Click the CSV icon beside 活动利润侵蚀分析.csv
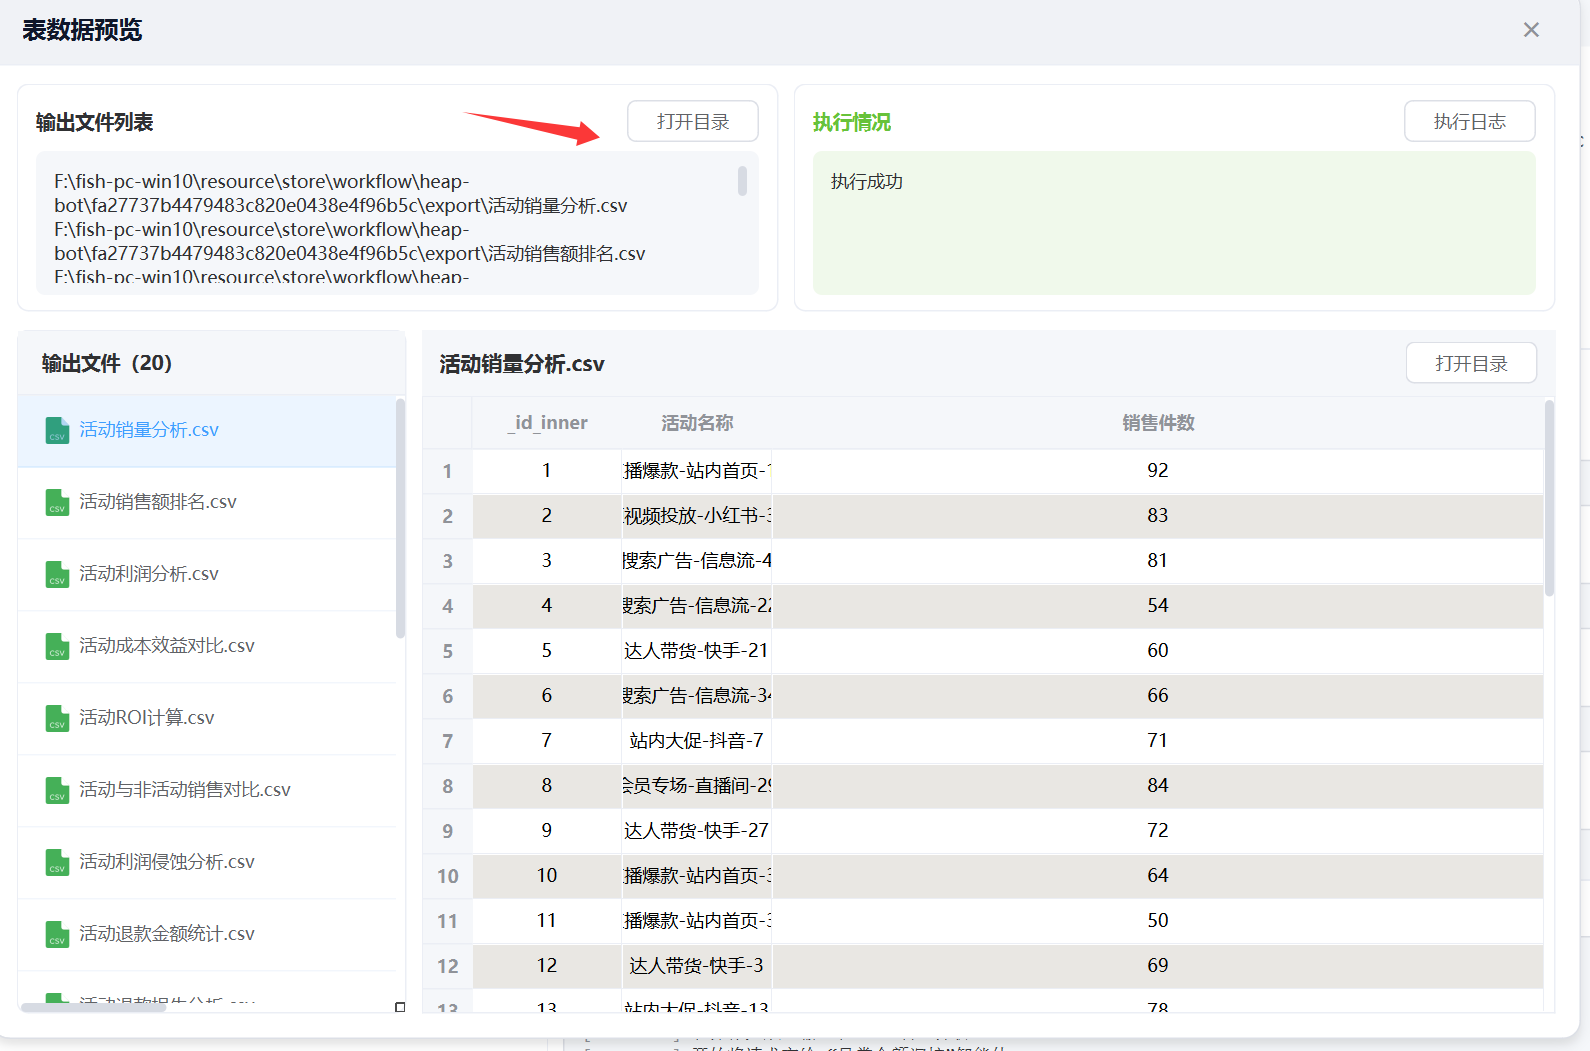This screenshot has width=1590, height=1051. click(57, 862)
